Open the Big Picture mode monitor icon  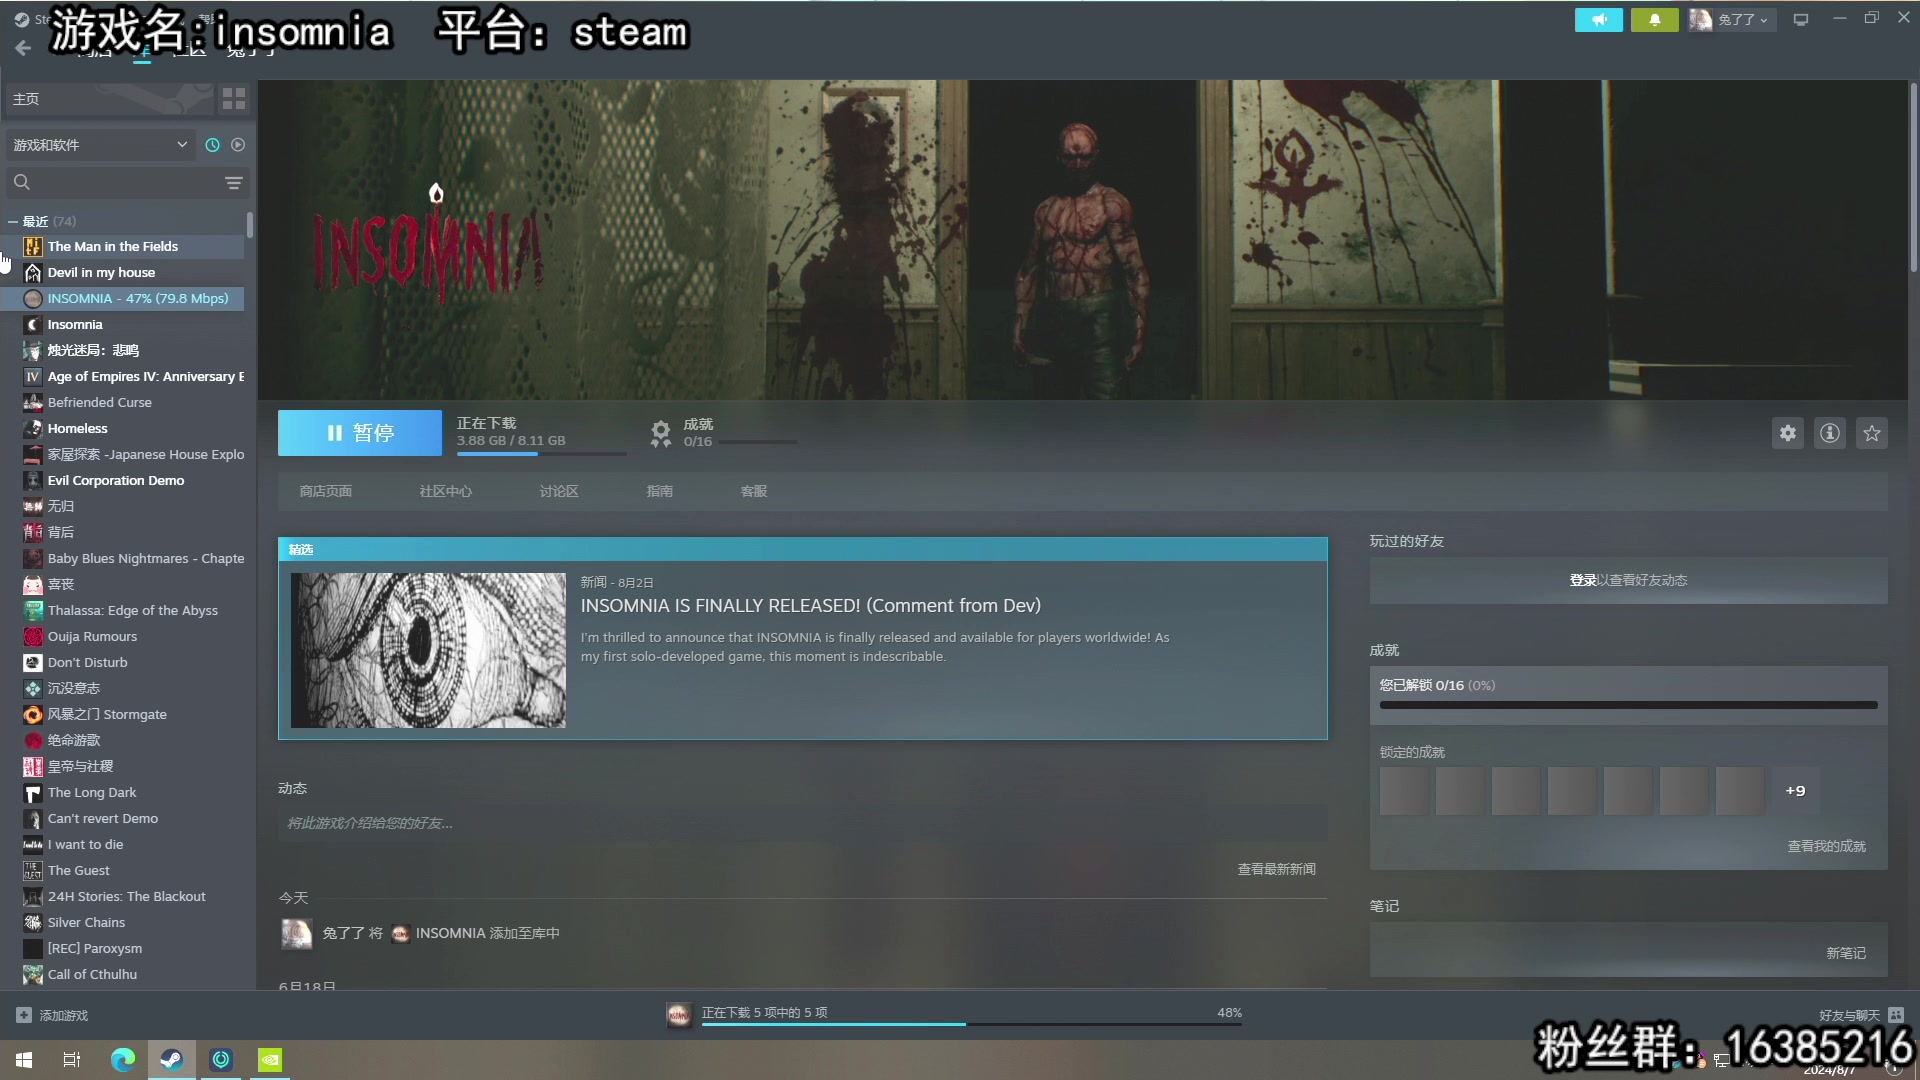click(1801, 20)
